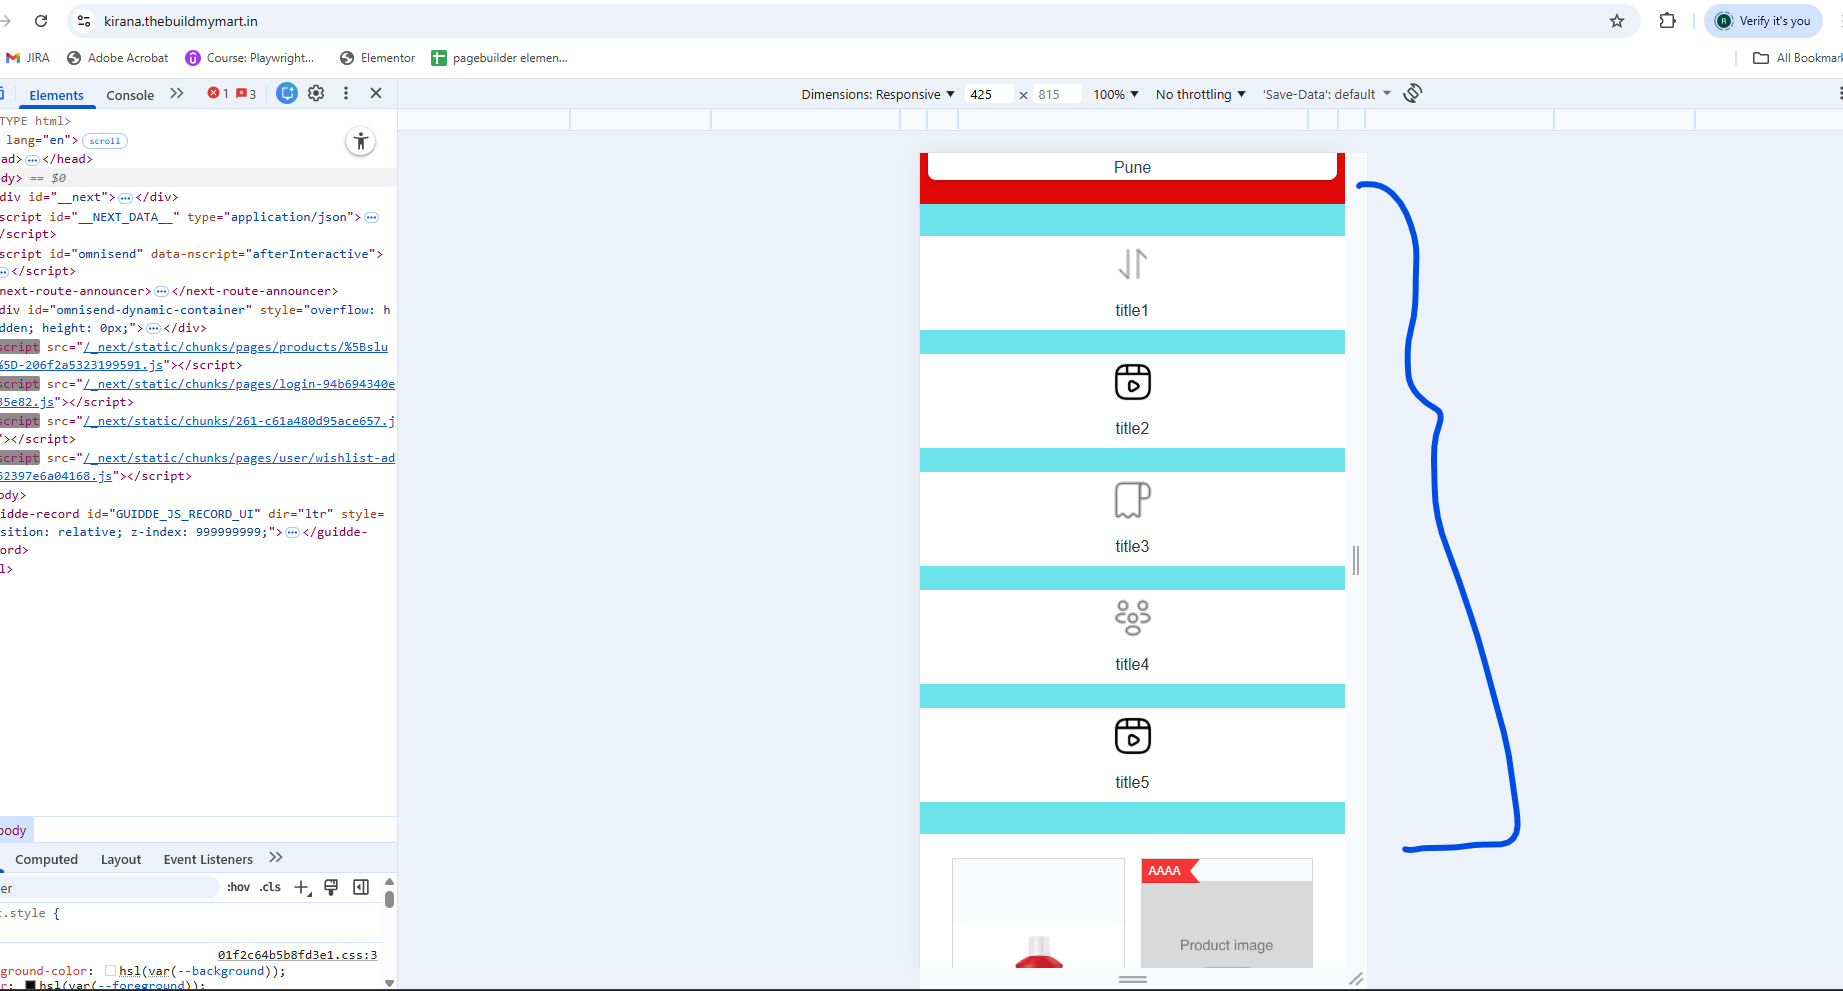Open the All Bookmarks folder
This screenshot has height=991, width=1843.
[1797, 58]
